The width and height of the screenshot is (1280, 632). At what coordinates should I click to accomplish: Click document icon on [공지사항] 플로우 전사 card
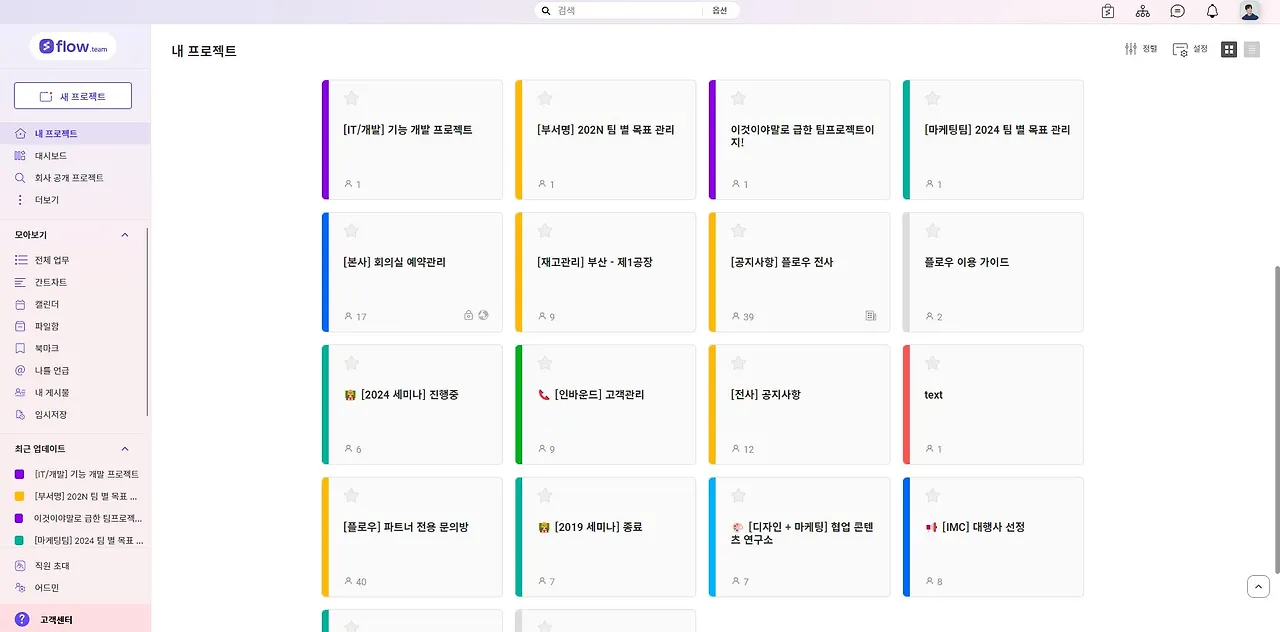pos(871,315)
